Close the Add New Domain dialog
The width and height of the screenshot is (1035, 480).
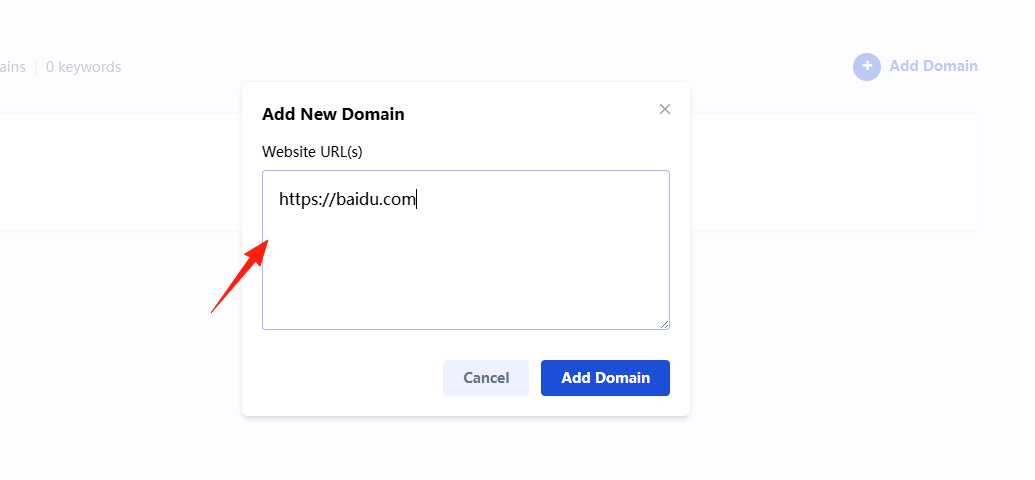(x=665, y=109)
